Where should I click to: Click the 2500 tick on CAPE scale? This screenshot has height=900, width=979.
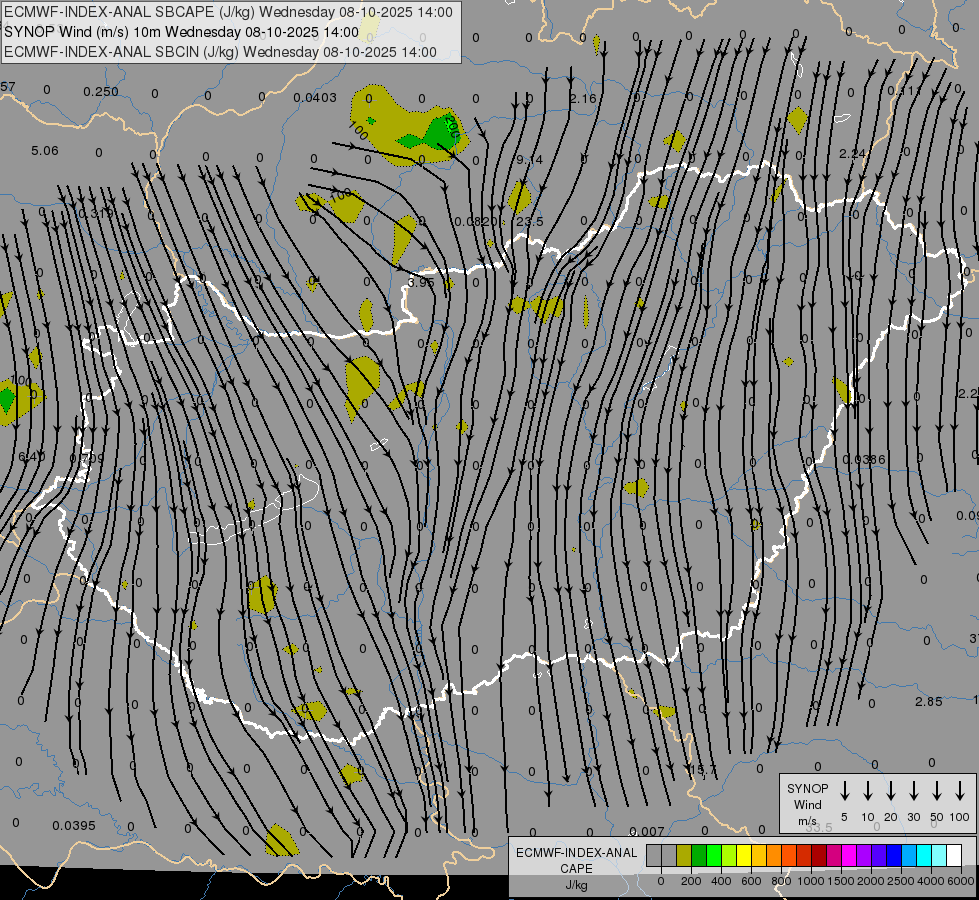[x=901, y=881]
